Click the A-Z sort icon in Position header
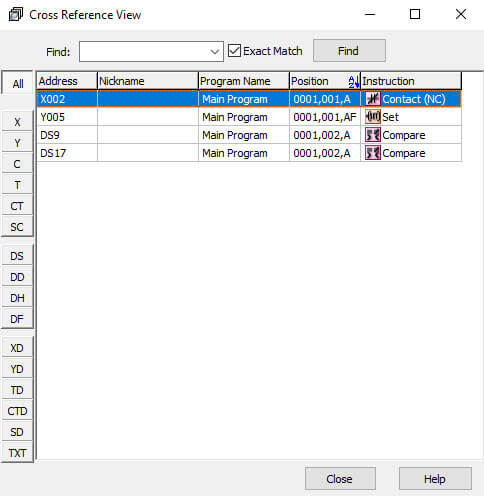 [354, 81]
